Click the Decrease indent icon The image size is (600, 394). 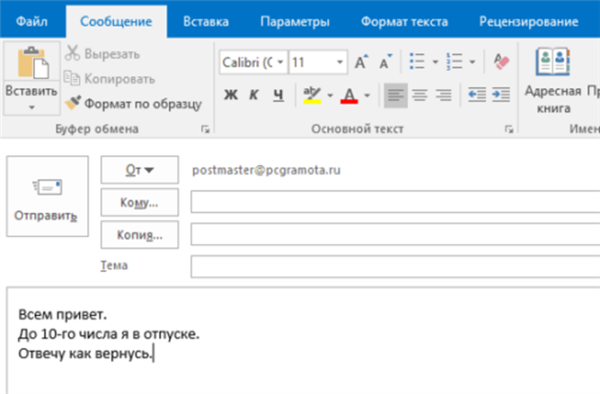point(477,94)
